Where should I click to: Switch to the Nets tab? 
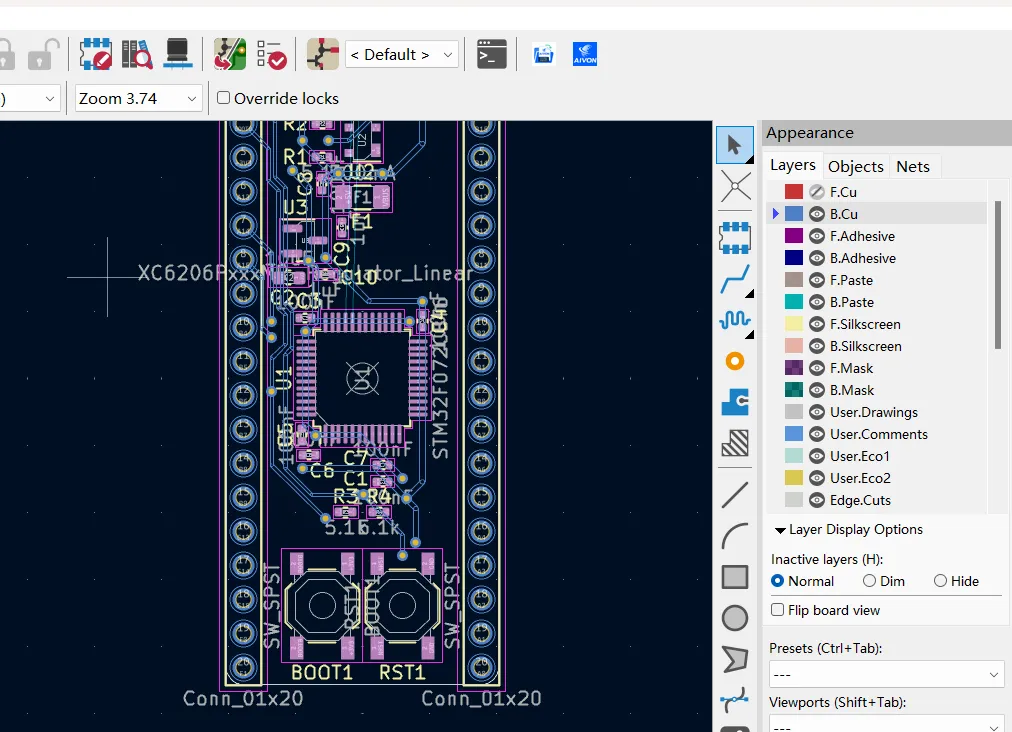913,166
